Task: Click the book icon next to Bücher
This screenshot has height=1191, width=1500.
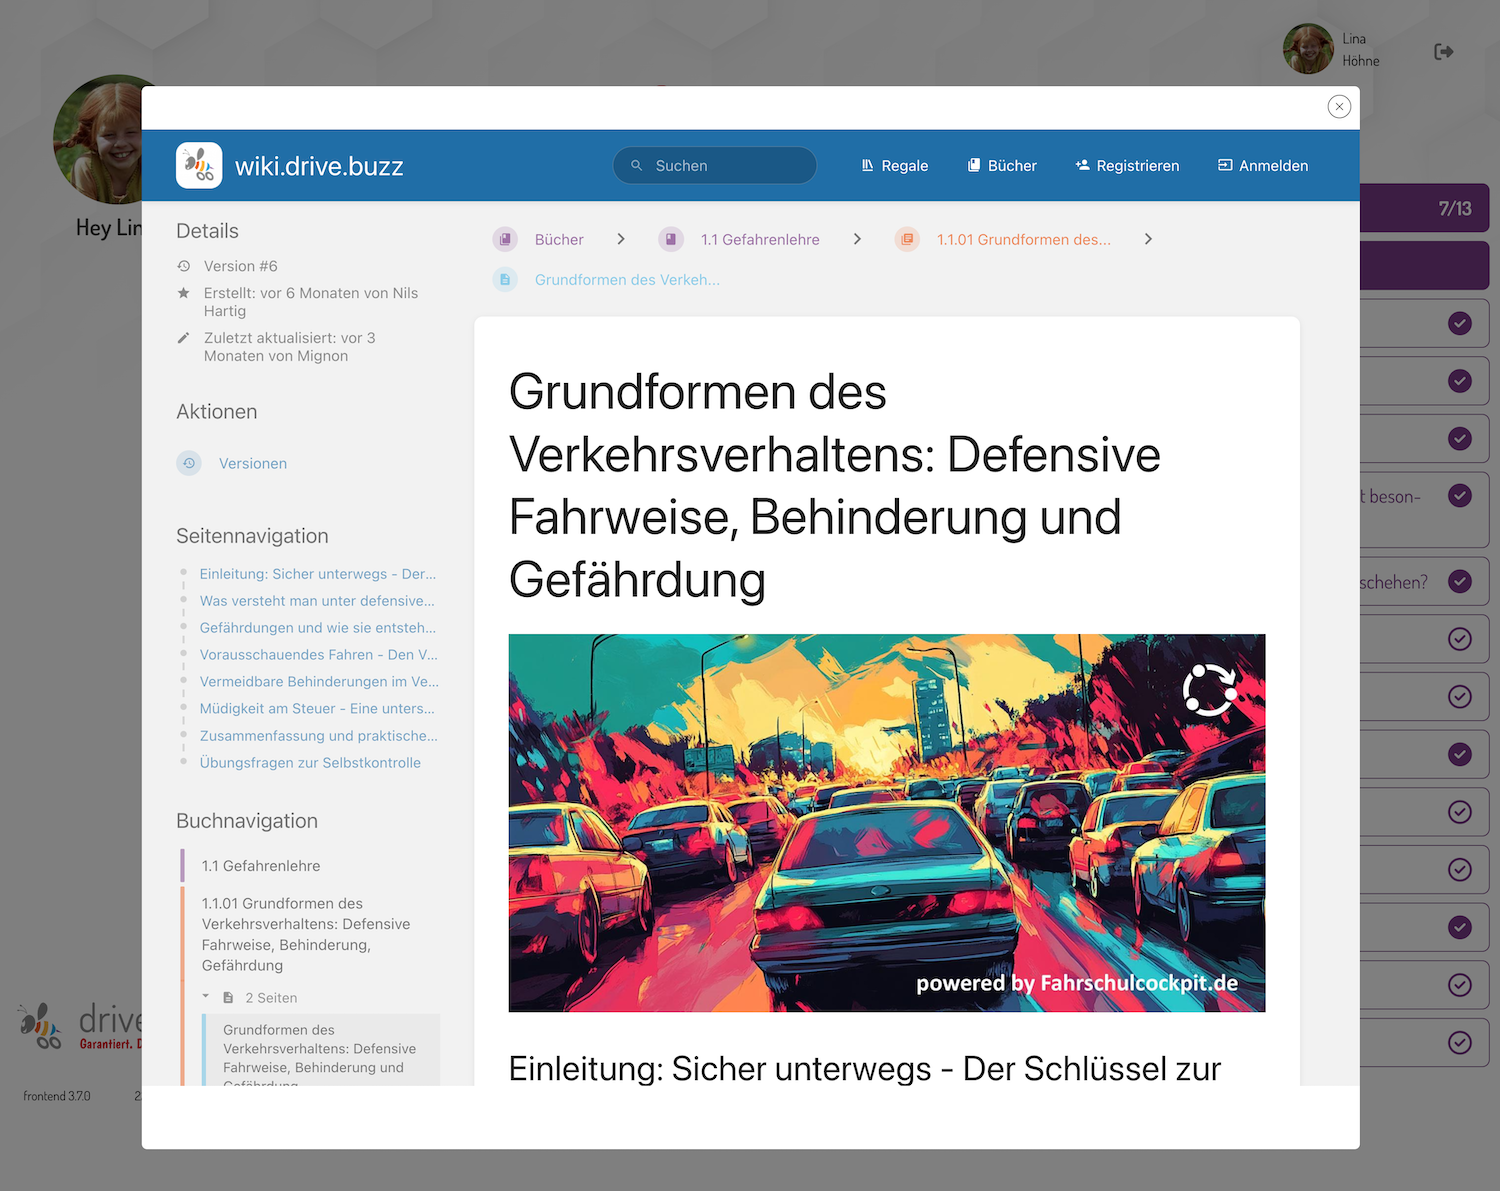Action: tap(972, 165)
